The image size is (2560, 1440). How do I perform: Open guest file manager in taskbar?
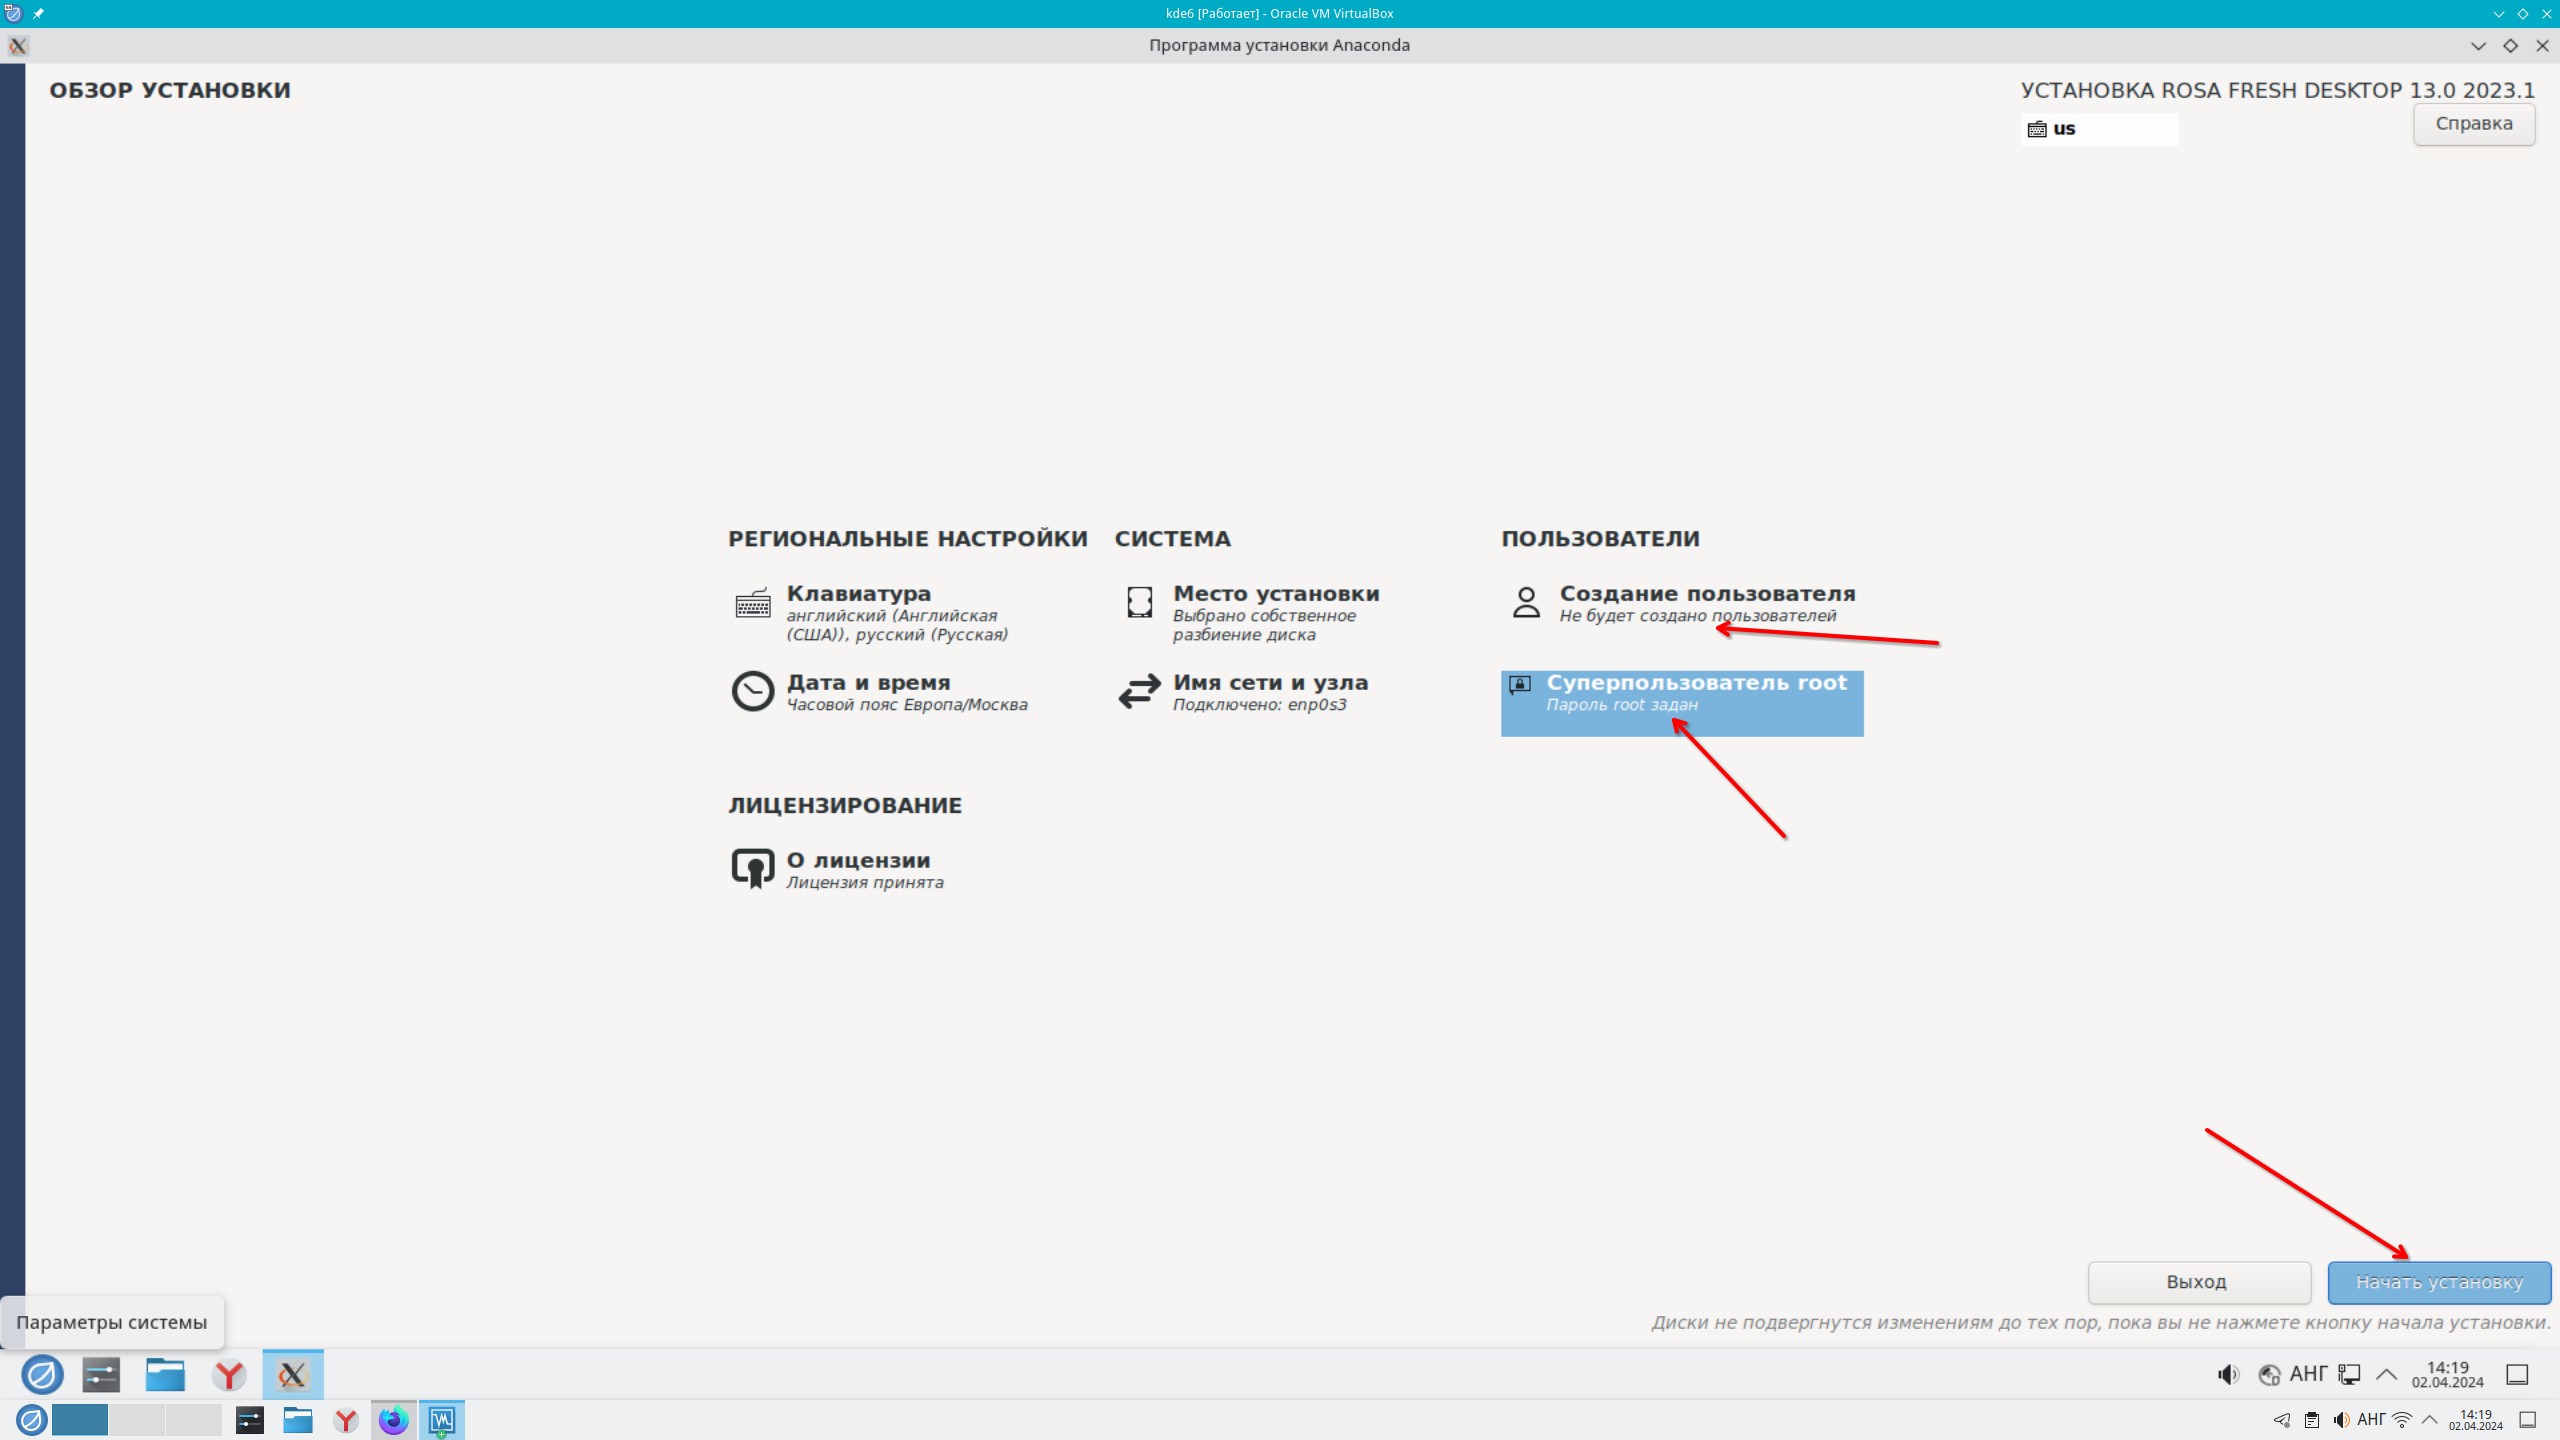[165, 1375]
